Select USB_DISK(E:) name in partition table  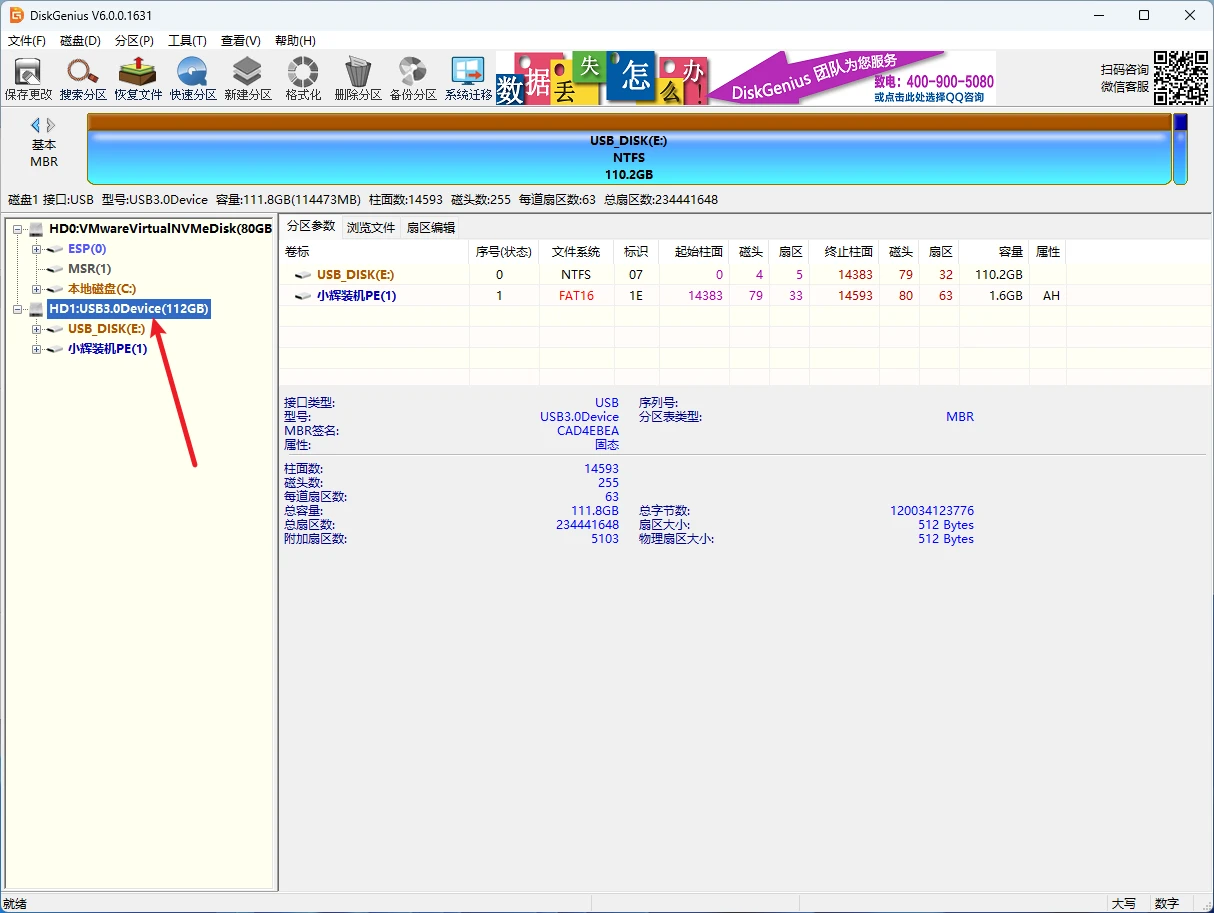pyautogui.click(x=357, y=275)
